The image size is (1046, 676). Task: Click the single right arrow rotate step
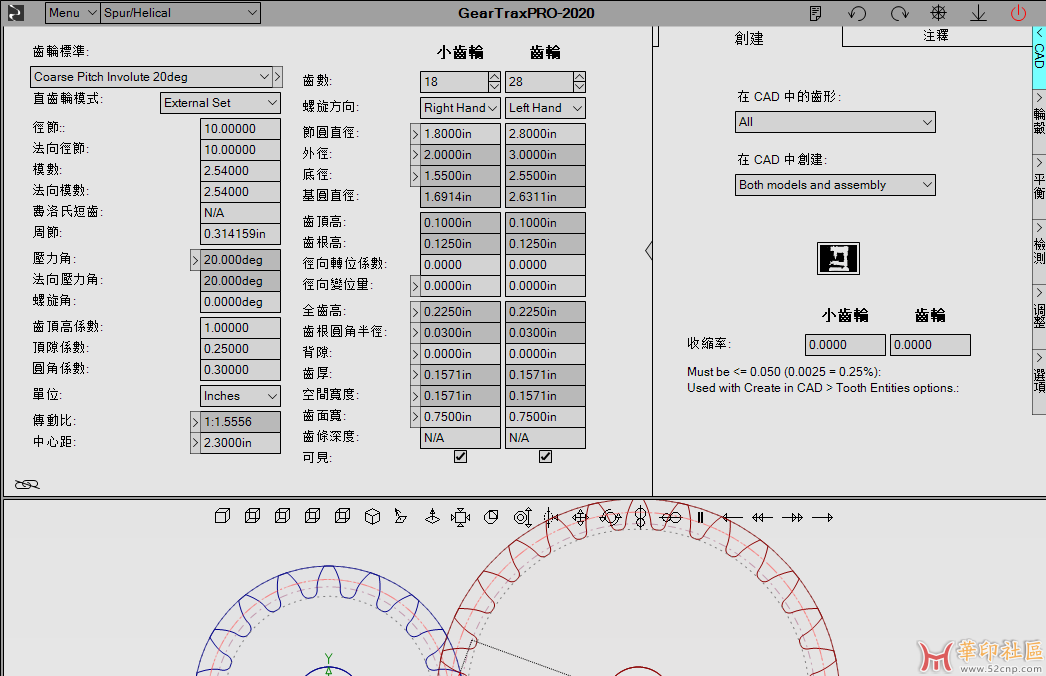[x=823, y=517]
